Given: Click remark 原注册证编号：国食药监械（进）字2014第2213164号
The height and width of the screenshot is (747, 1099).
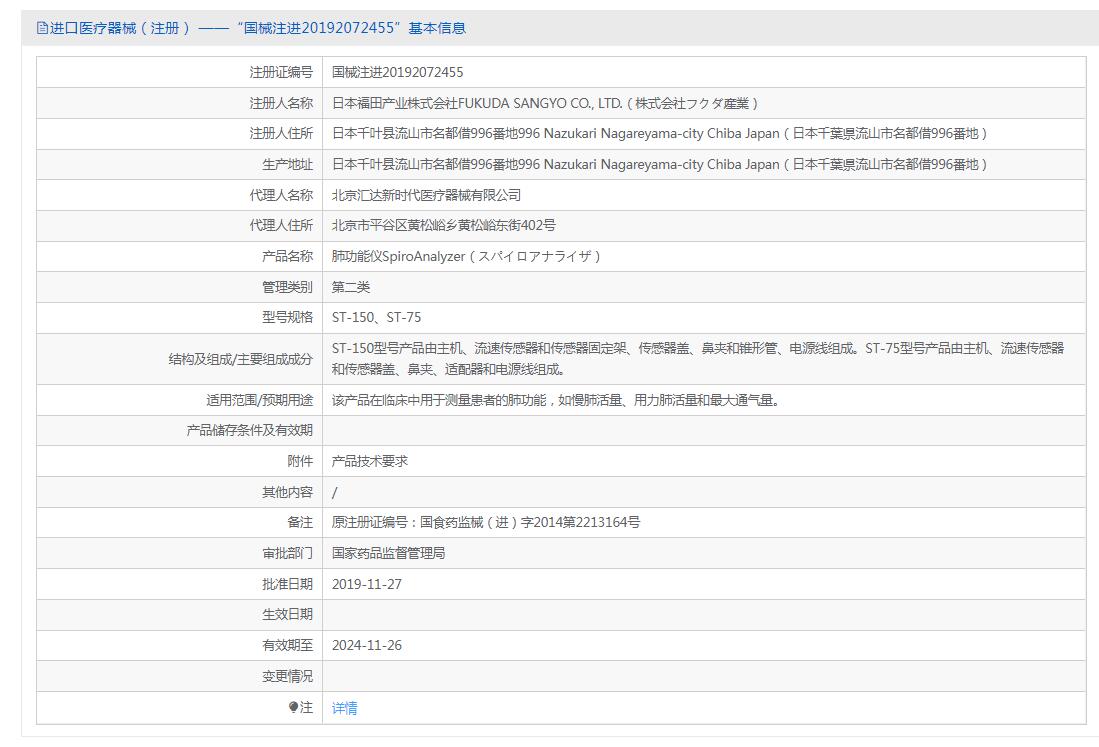Looking at the screenshot, I should tap(486, 522).
